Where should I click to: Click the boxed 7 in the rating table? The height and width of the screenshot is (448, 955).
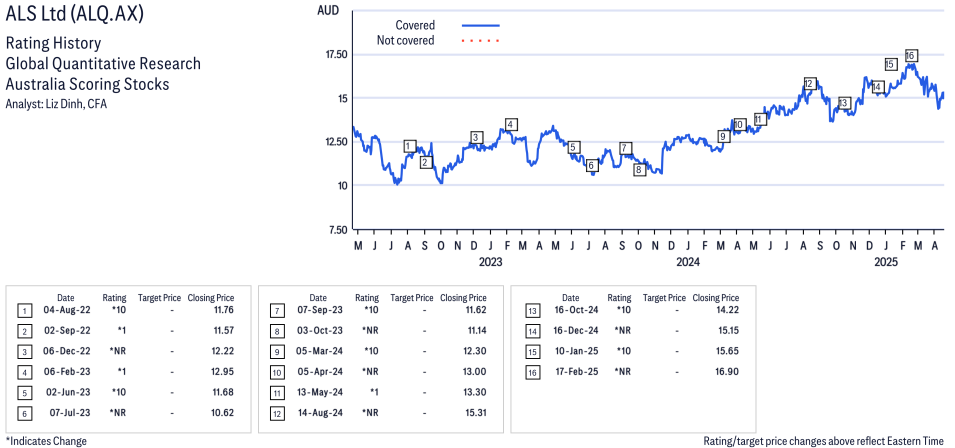(277, 311)
